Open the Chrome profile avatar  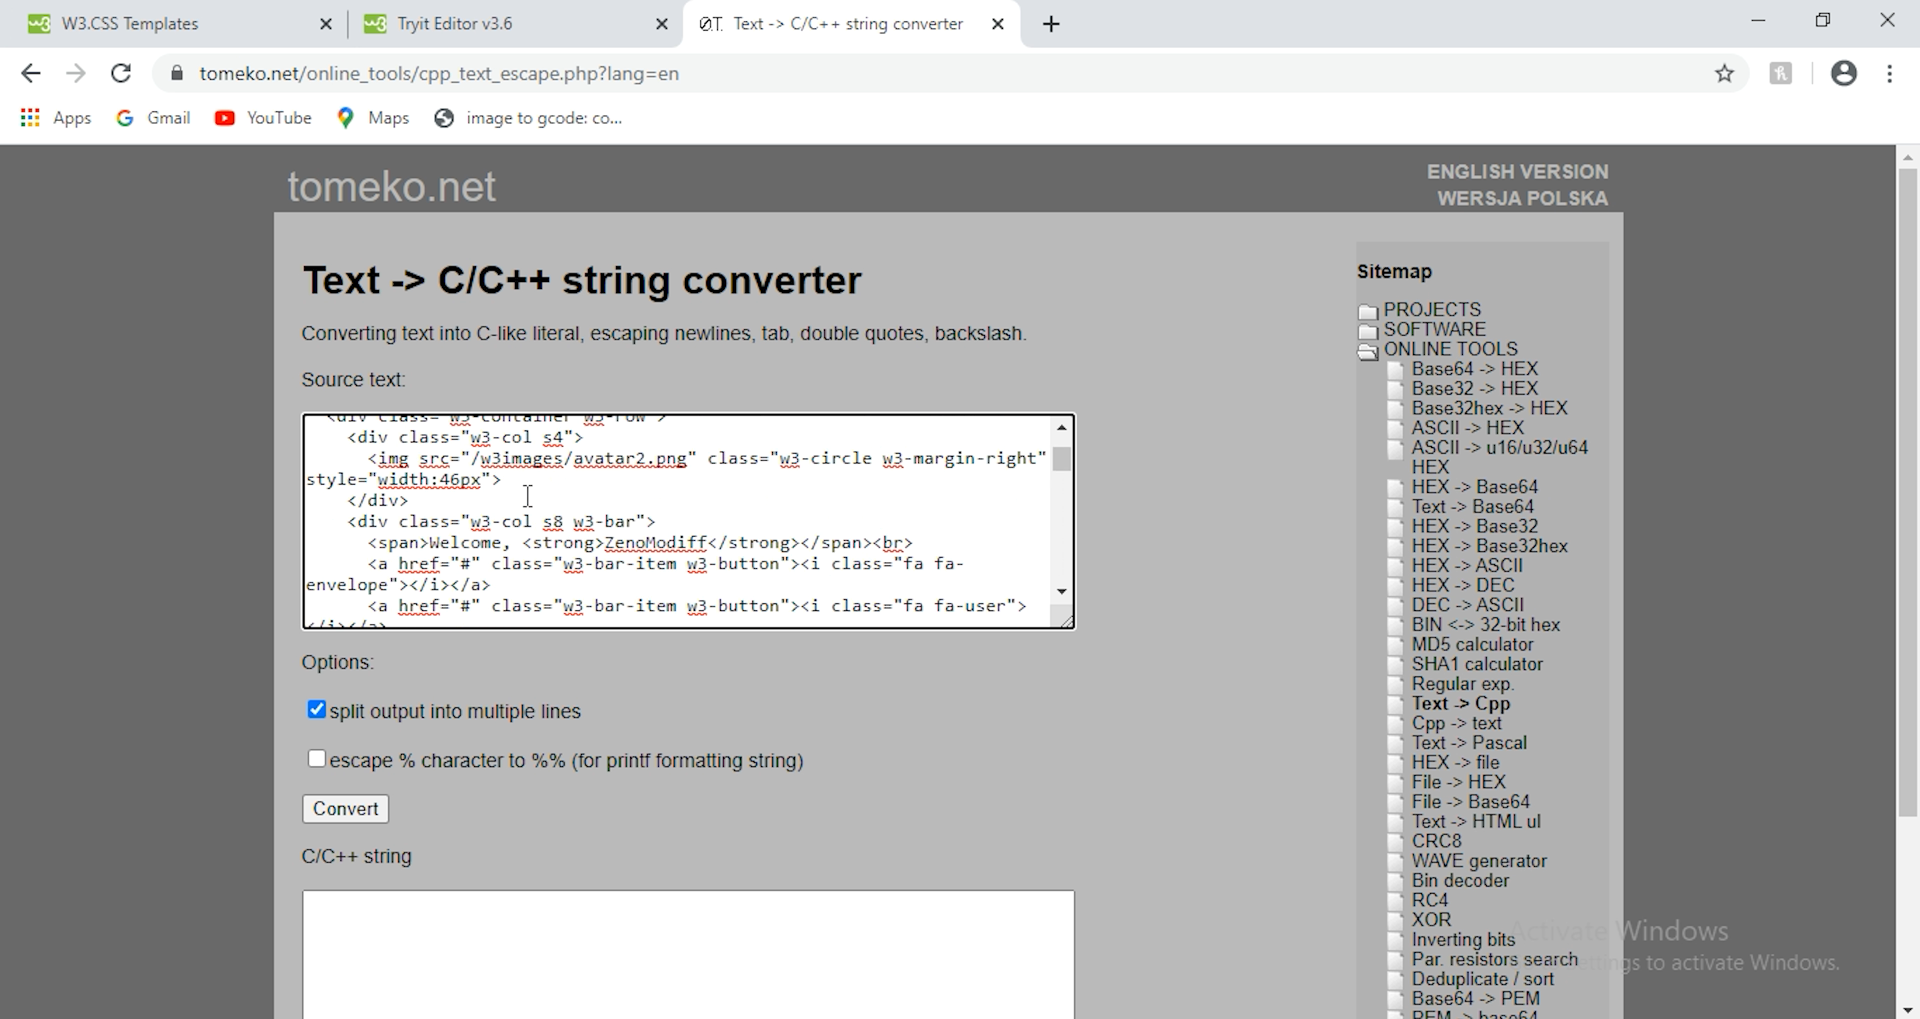(x=1844, y=73)
